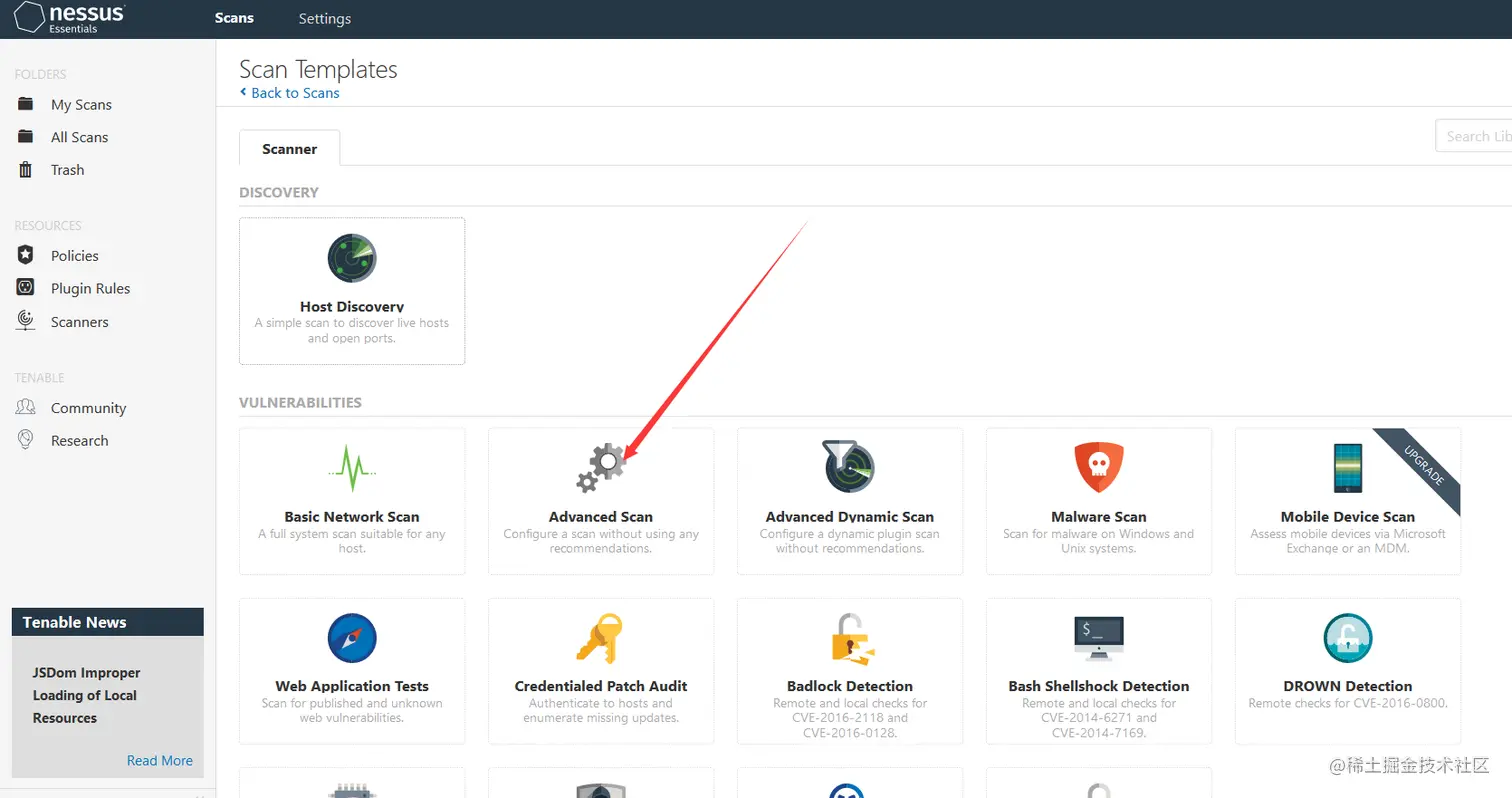Click the Search Library input field

coord(1473,136)
